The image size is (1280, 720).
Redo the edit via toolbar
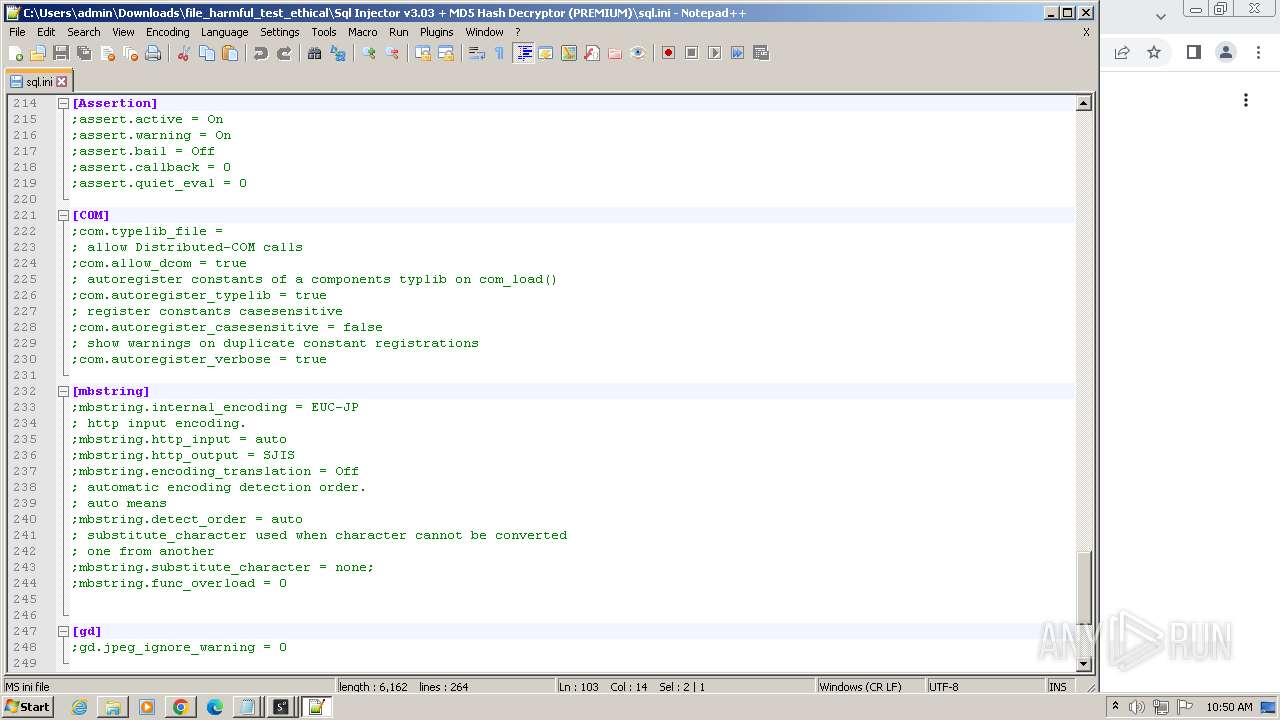[x=284, y=53]
